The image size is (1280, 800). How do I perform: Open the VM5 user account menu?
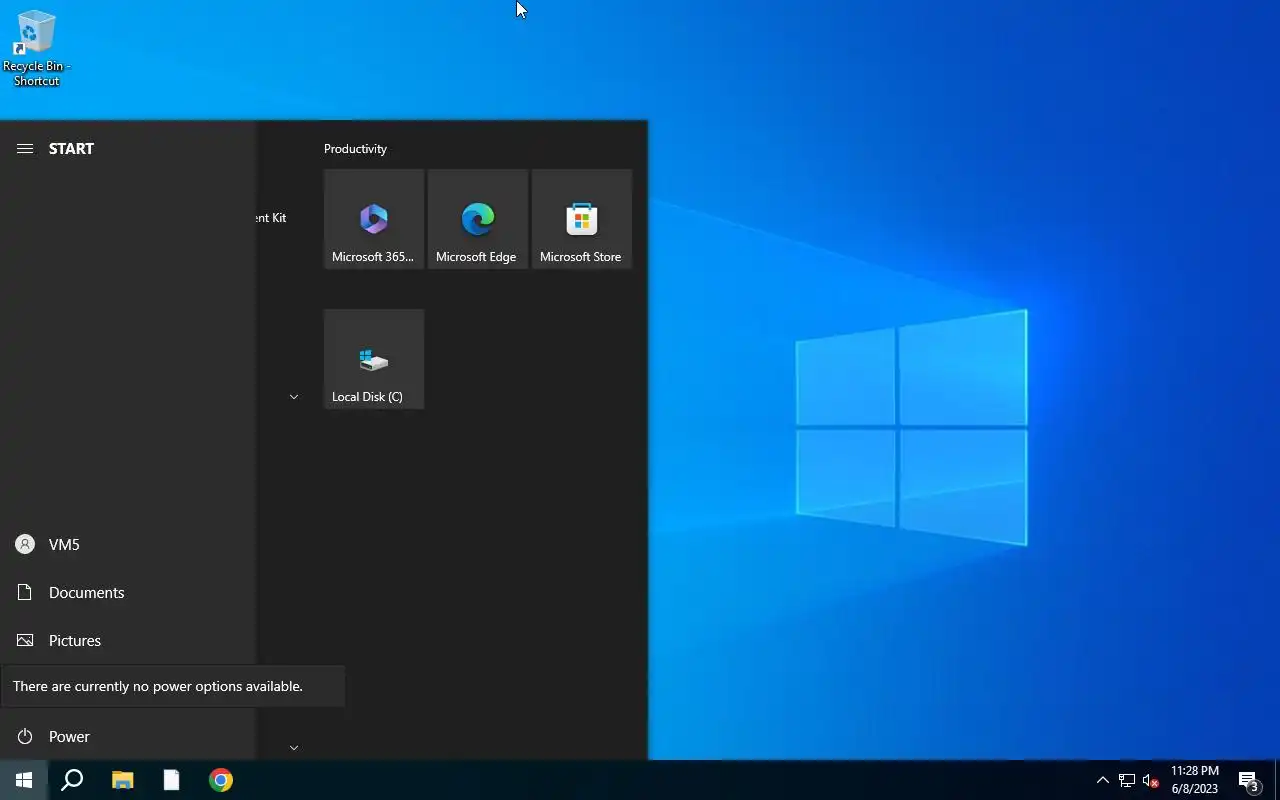pos(128,544)
